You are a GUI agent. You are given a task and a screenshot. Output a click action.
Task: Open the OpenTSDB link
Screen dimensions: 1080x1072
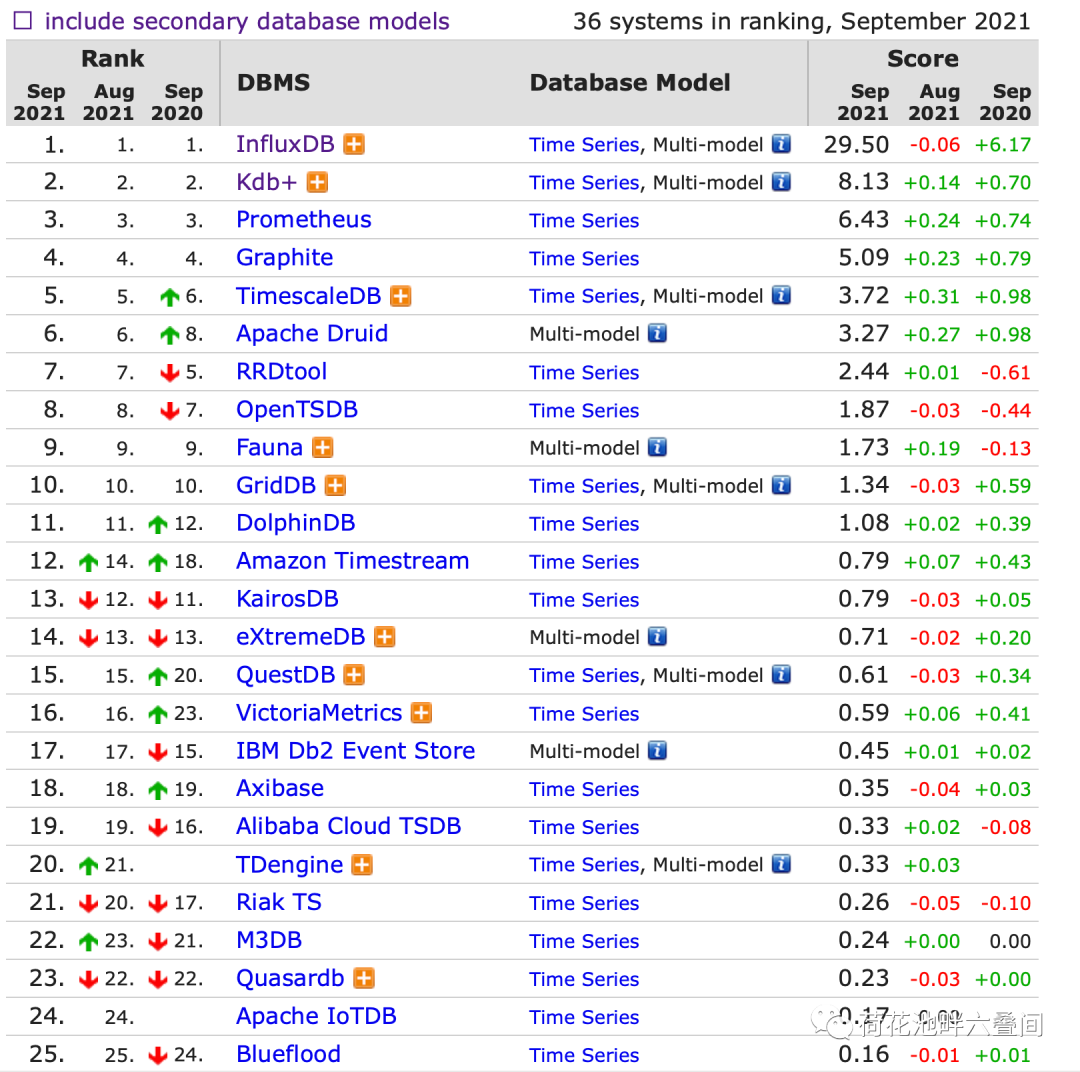pyautogui.click(x=297, y=409)
